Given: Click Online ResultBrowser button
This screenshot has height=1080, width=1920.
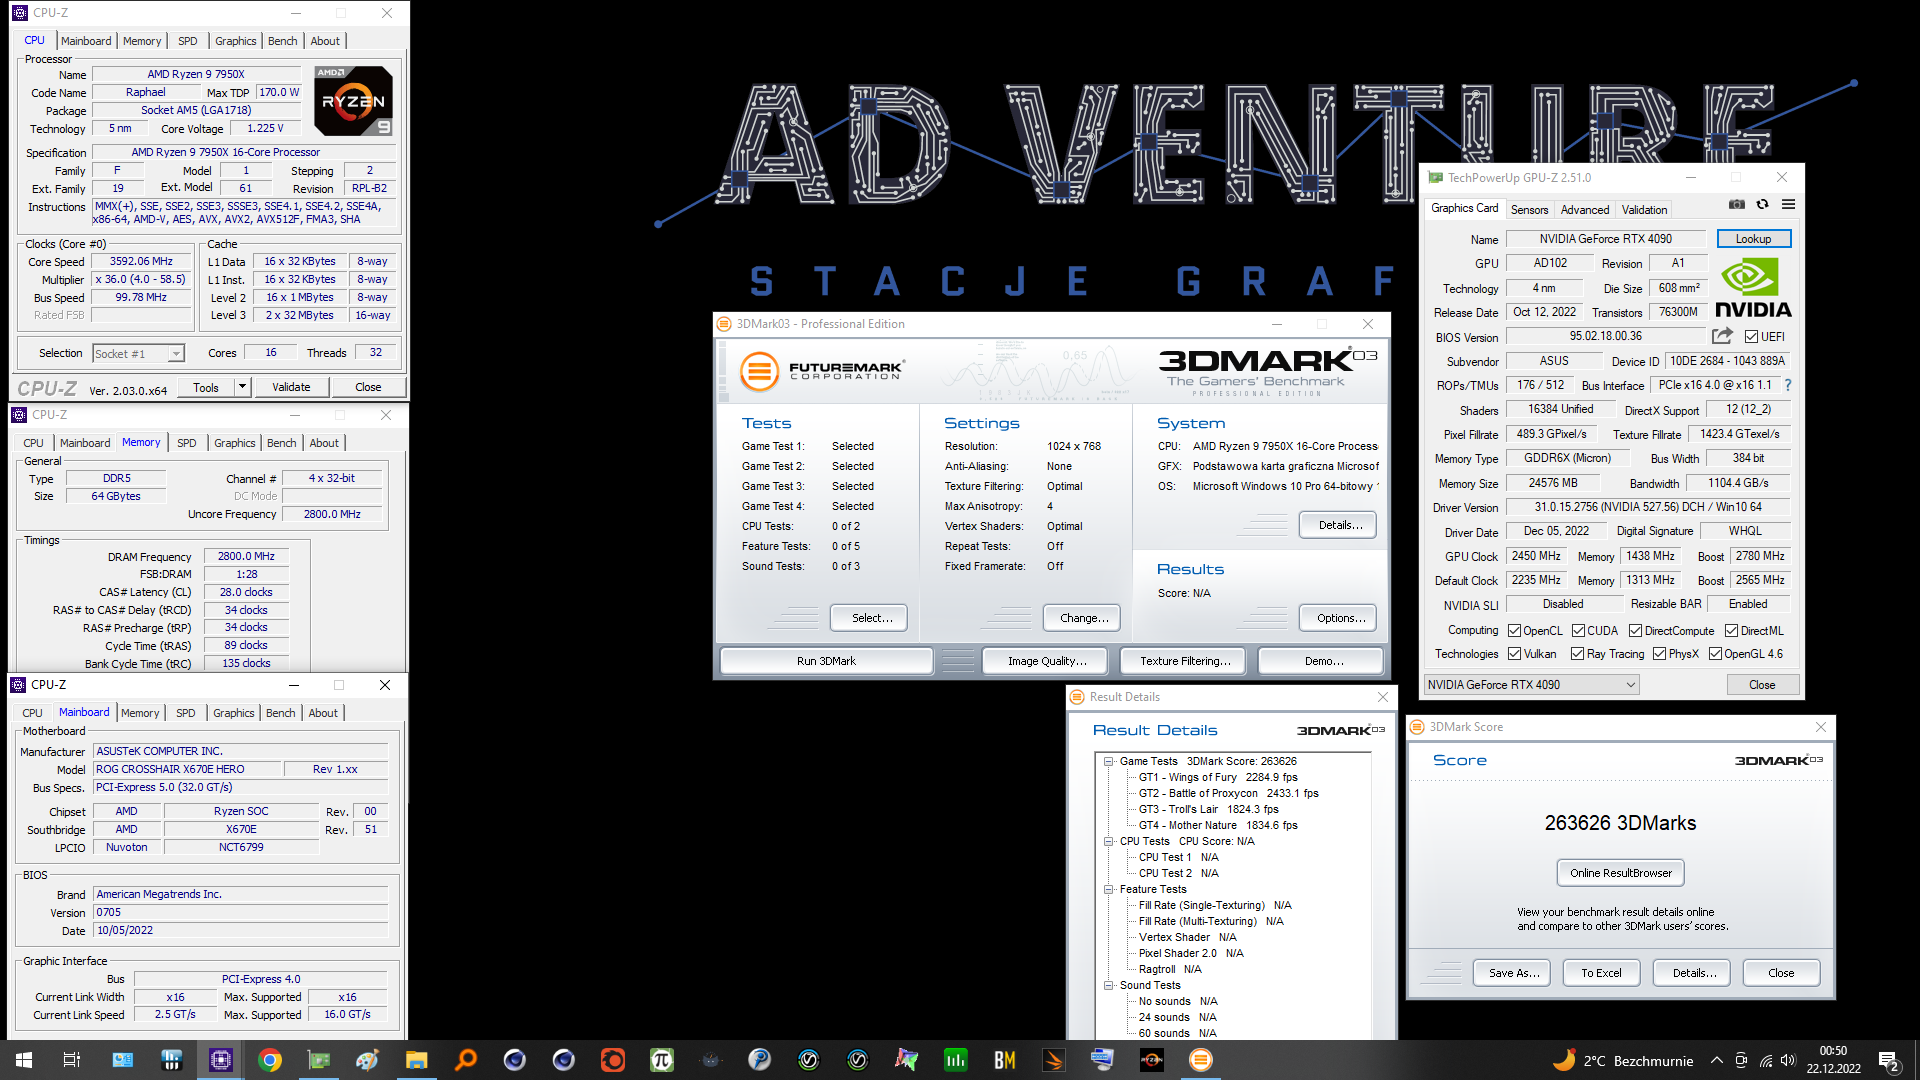Looking at the screenshot, I should pos(1620,873).
